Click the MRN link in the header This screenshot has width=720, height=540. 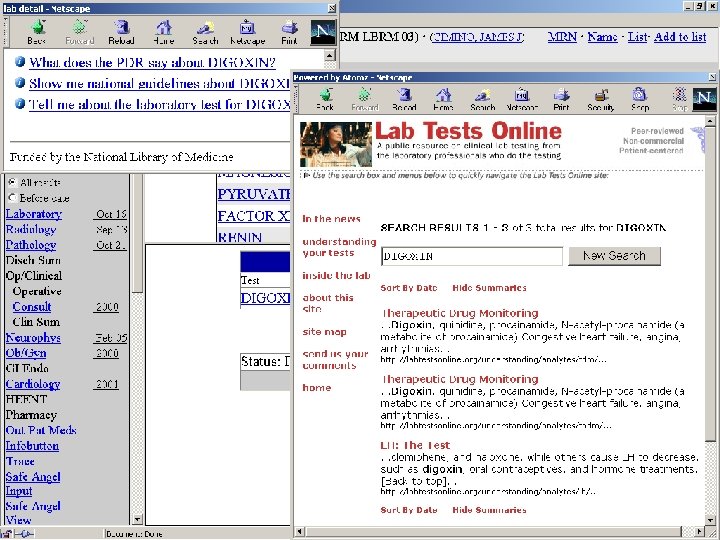(562, 37)
